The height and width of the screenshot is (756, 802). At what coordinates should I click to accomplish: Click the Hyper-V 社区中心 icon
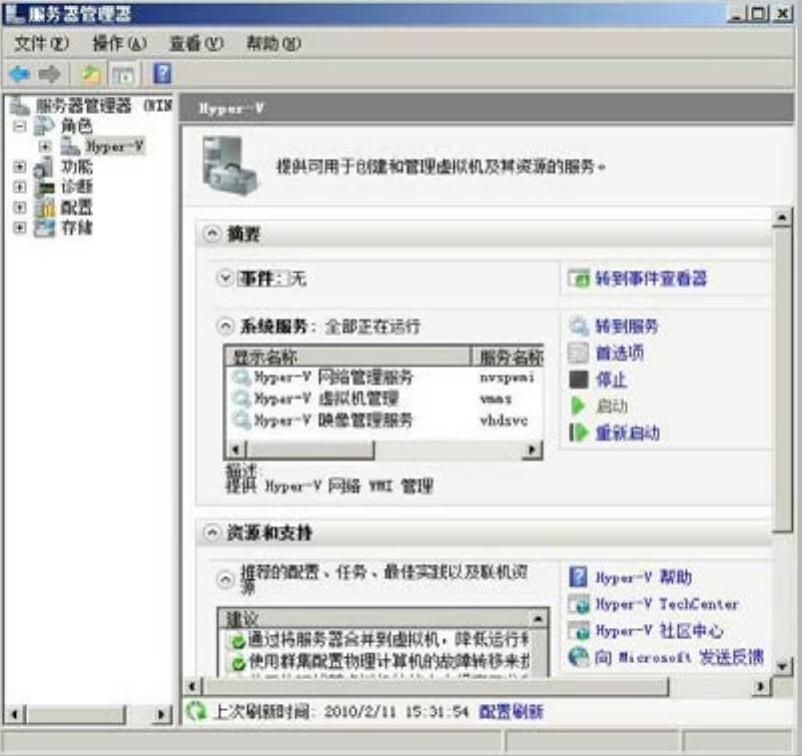pyautogui.click(x=578, y=631)
